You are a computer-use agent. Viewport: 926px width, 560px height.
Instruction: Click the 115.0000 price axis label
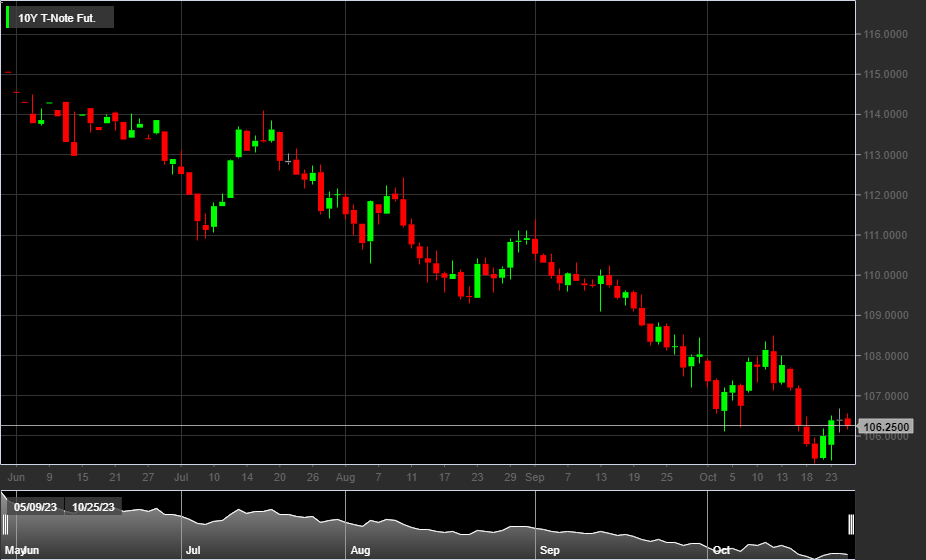[885, 74]
